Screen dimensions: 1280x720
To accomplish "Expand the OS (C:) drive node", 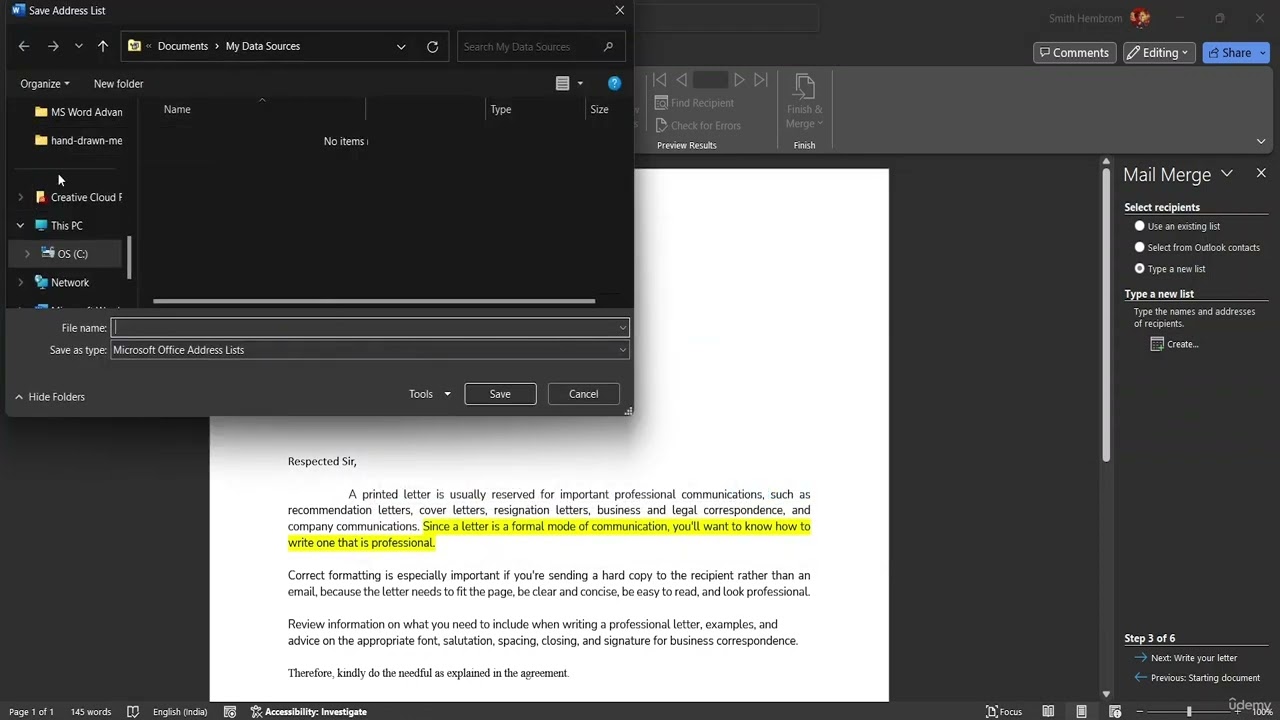I will point(27,254).
